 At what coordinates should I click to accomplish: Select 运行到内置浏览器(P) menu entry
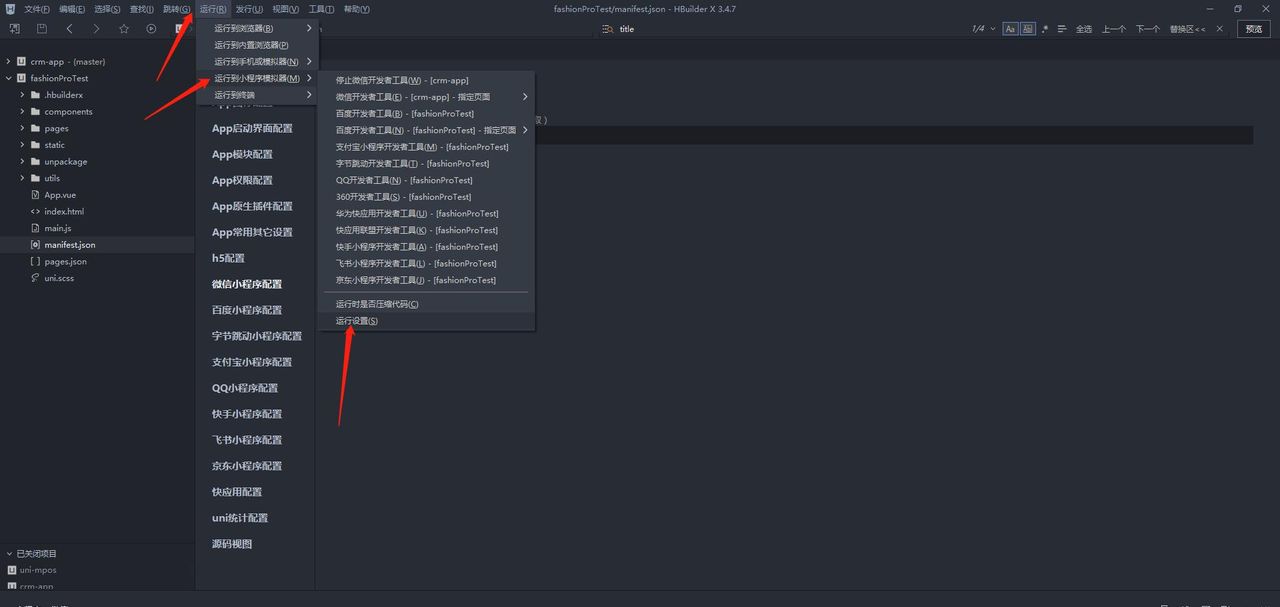(x=257, y=45)
